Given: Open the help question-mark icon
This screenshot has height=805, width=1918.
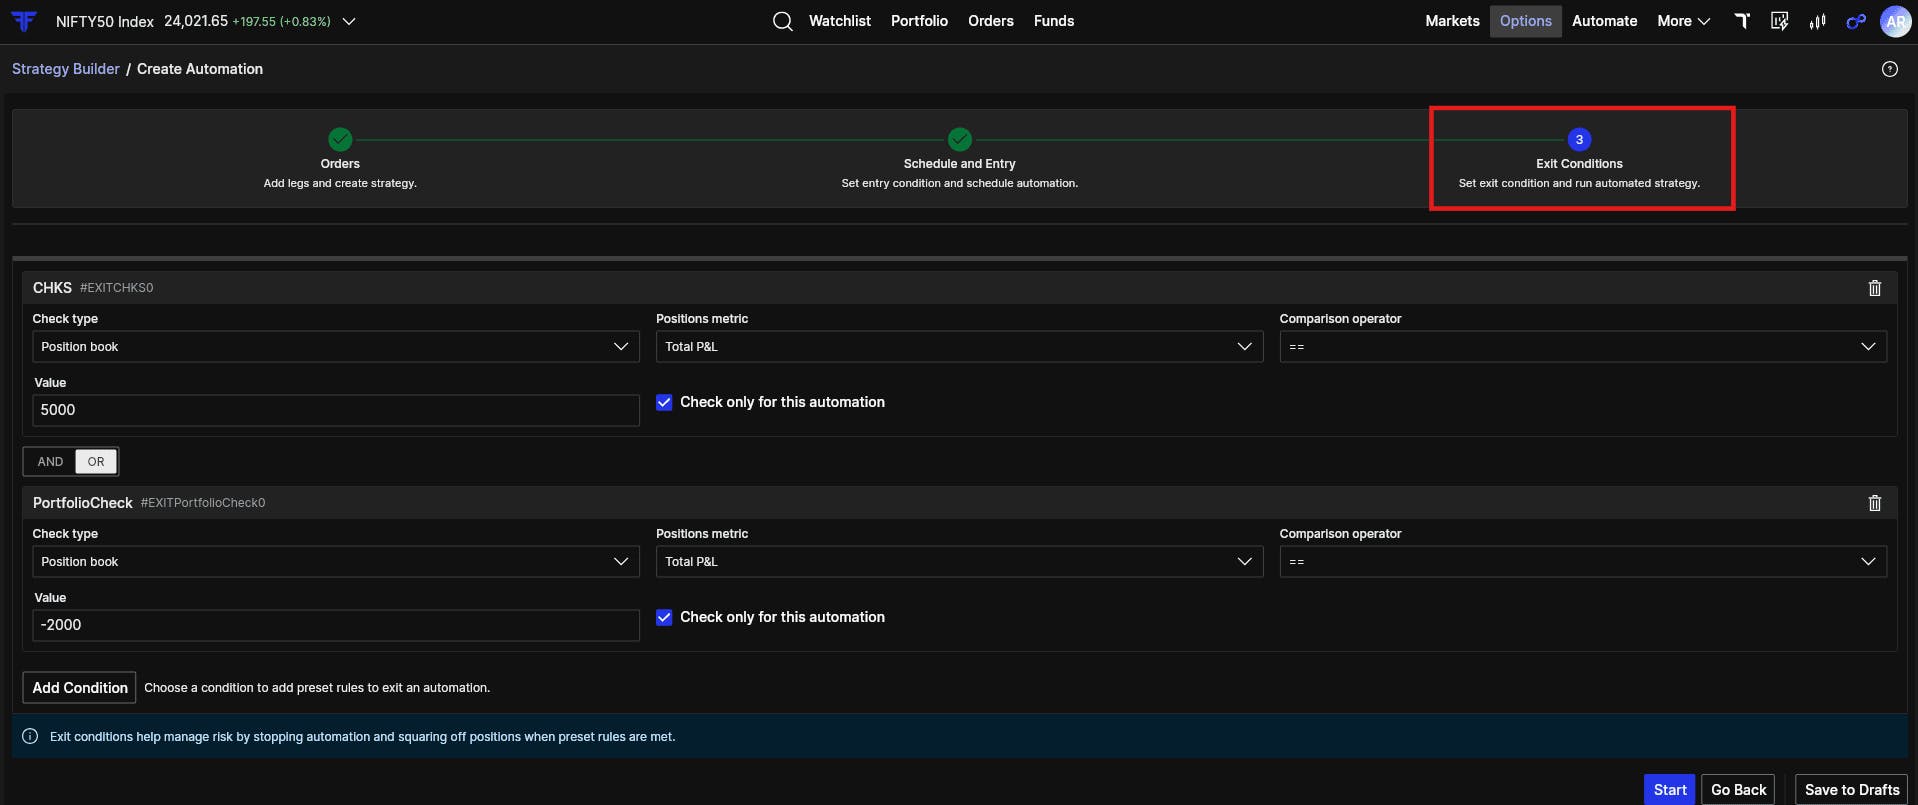Looking at the screenshot, I should click(1889, 69).
